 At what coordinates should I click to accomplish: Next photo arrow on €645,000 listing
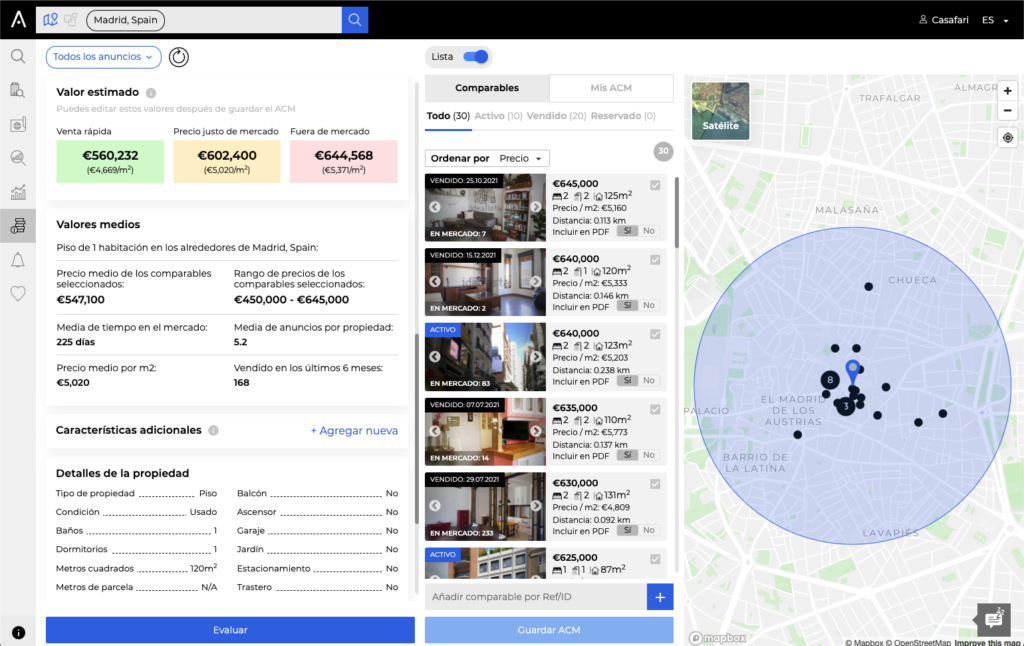(x=536, y=206)
